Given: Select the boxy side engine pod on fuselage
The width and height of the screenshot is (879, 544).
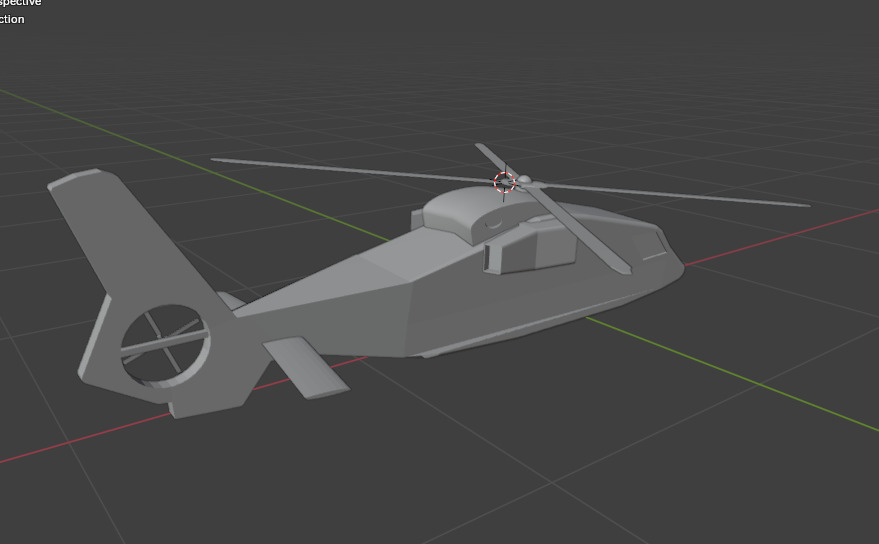Looking at the screenshot, I should 530,251.
